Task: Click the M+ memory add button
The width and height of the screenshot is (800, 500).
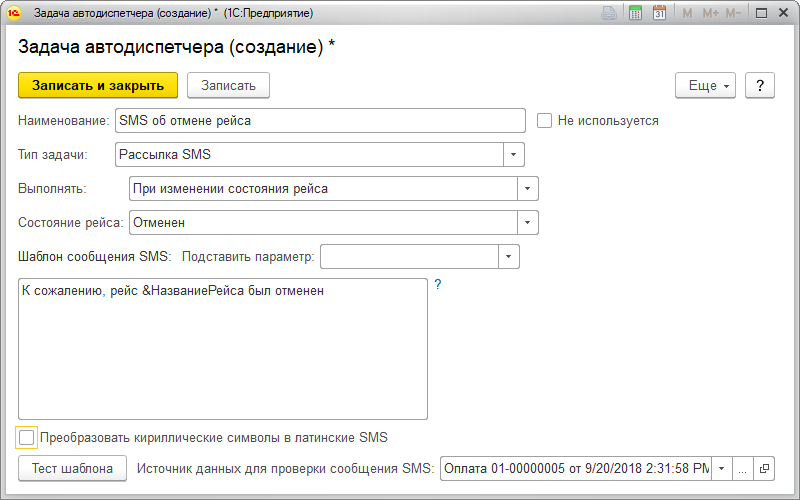Action: 711,14
